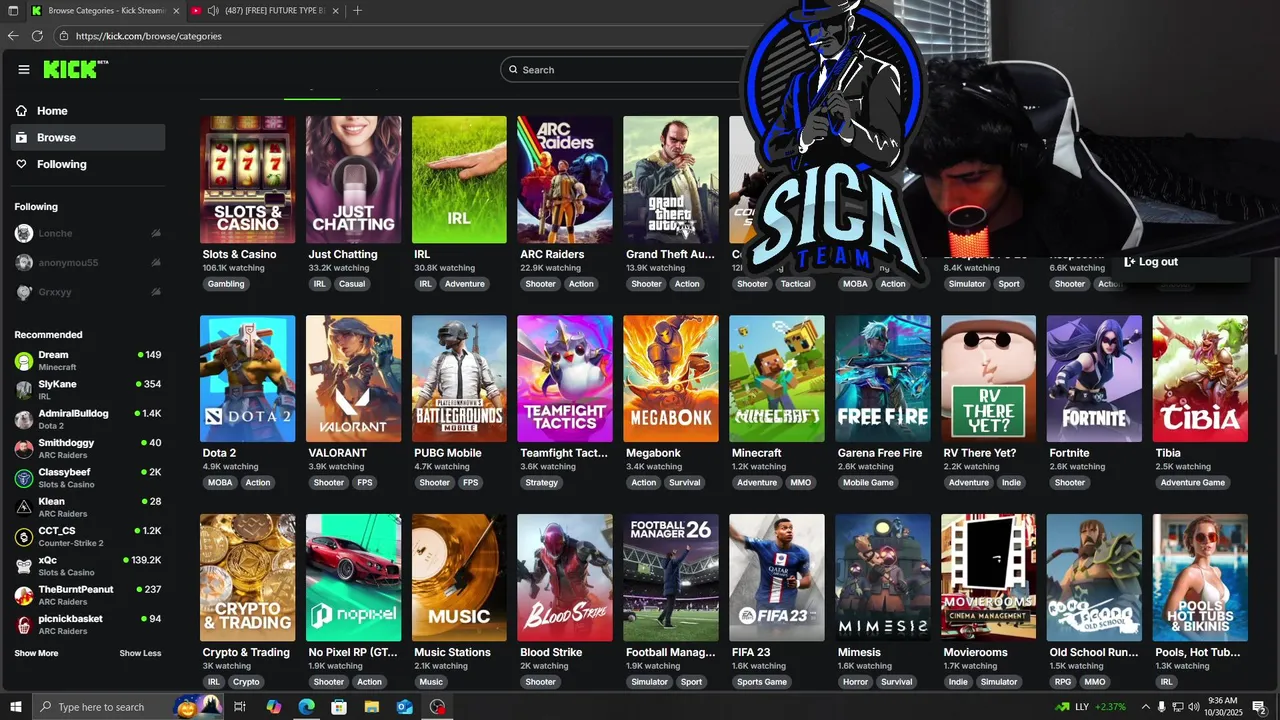Screen dimensions: 1280x720
Task: Open Crypto & Trading category thumbnail
Action: (x=248, y=578)
